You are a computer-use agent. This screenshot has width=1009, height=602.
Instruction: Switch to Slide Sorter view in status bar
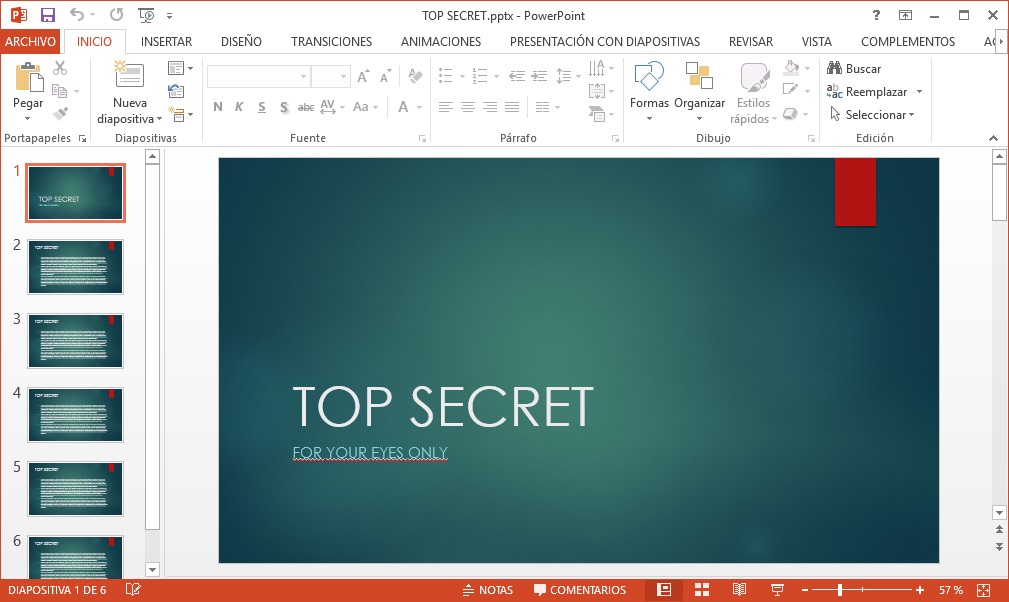702,590
